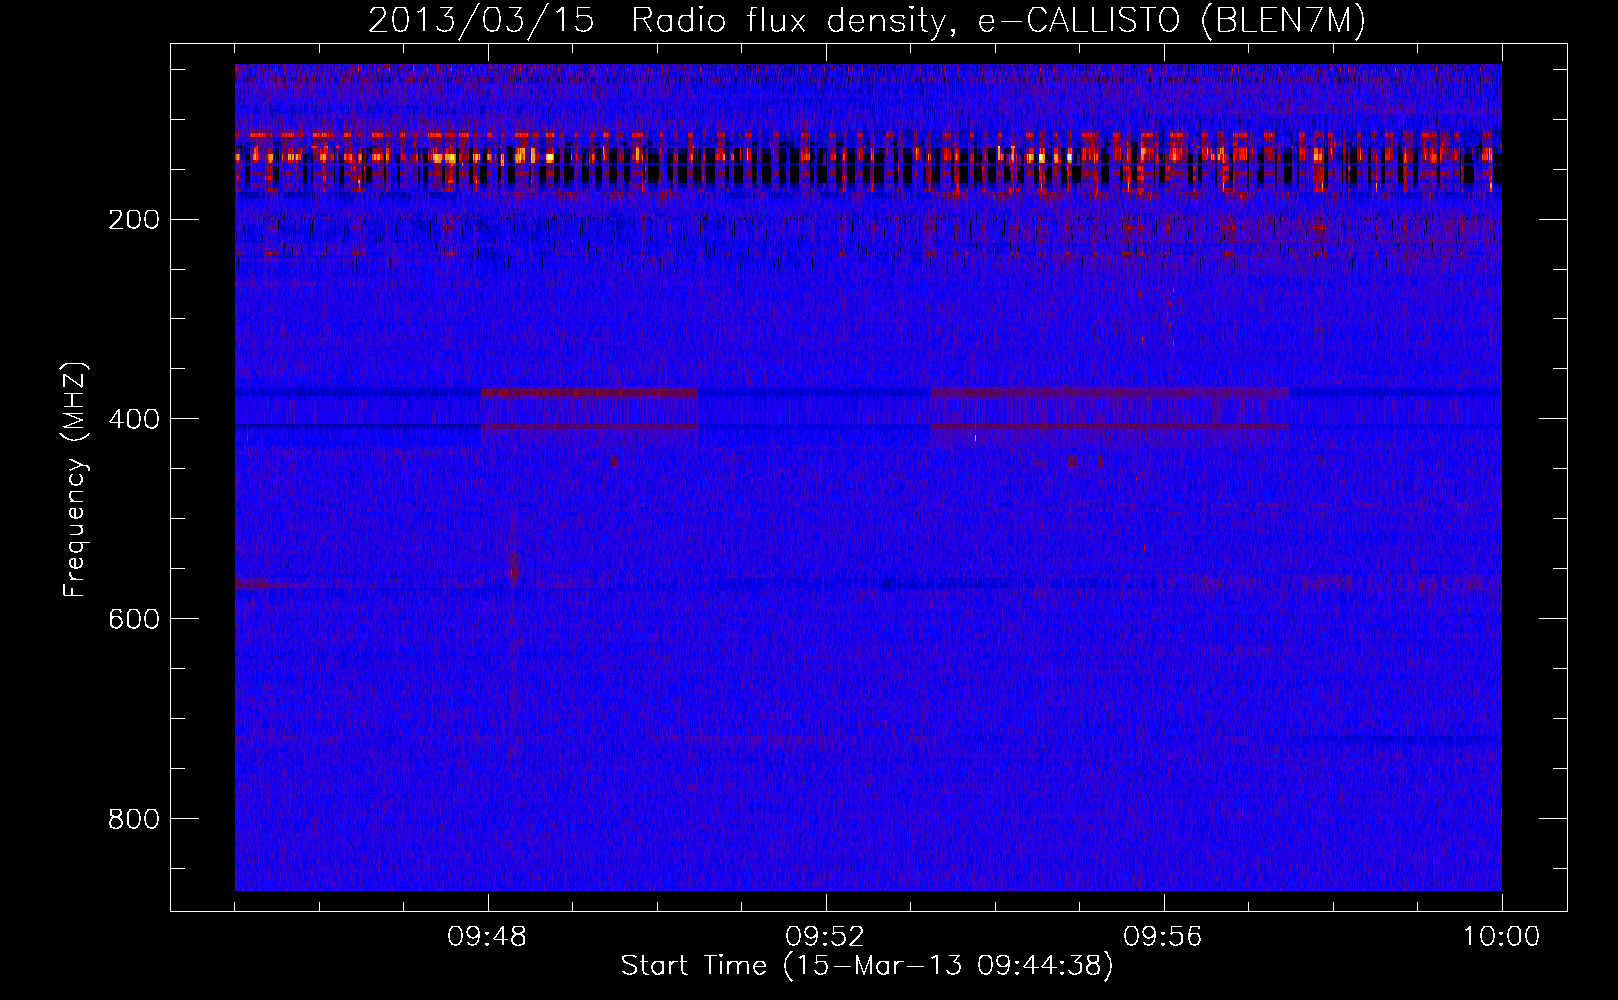
Task: Click the 200 frequency tick label
Action: click(x=134, y=220)
